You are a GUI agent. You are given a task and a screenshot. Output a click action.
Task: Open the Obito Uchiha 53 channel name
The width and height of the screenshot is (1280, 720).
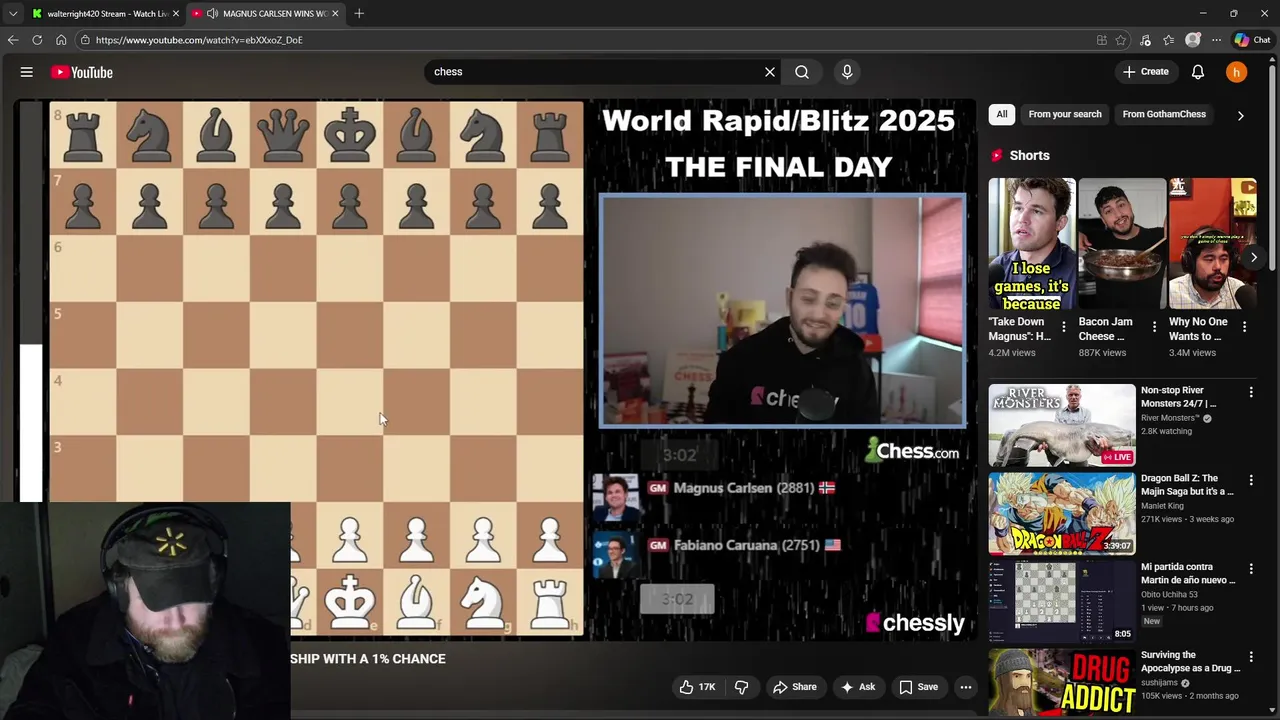1169,594
